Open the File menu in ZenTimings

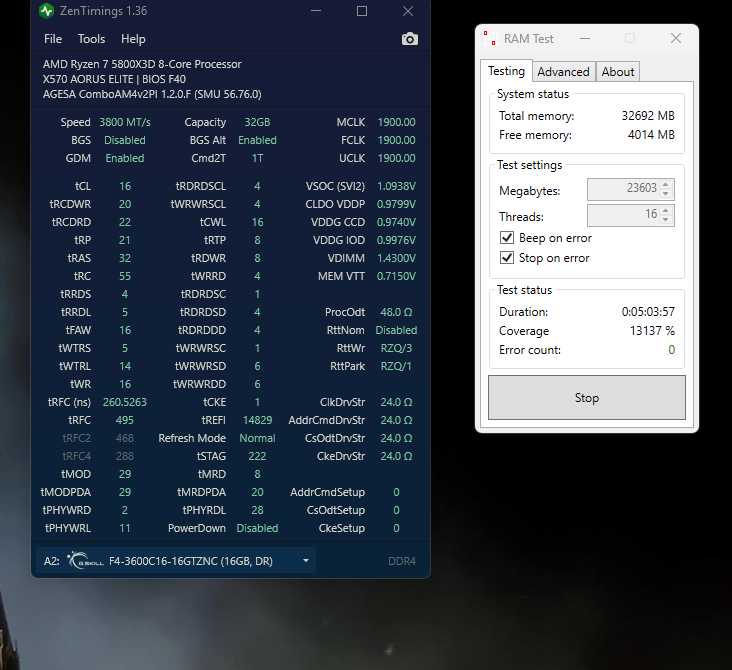pos(53,39)
